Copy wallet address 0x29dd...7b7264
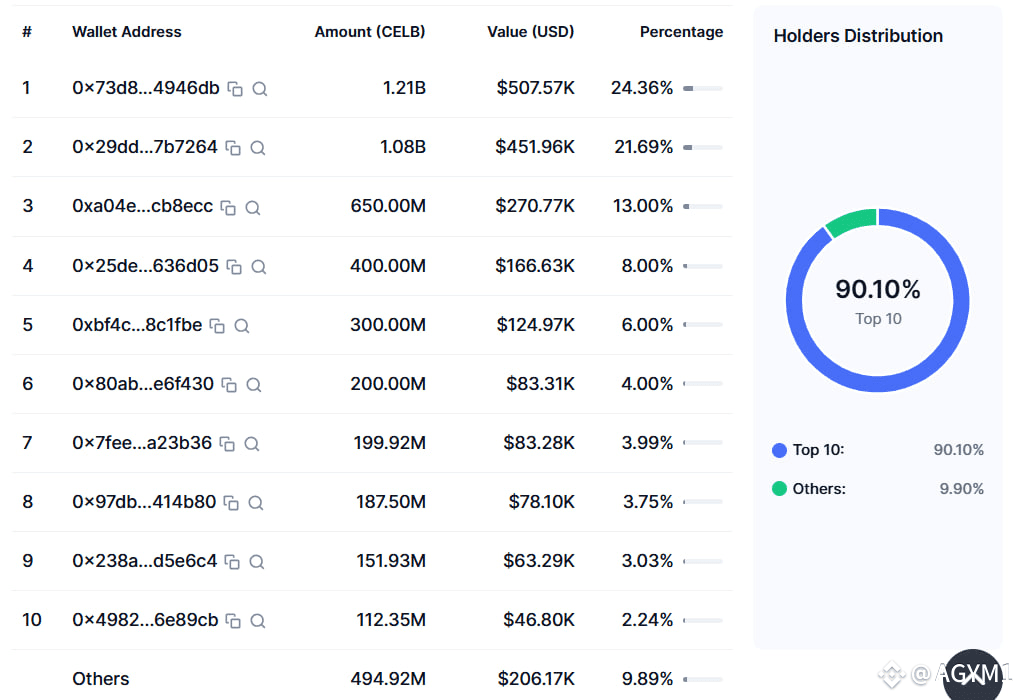This screenshot has height=700, width=1021. [x=233, y=148]
